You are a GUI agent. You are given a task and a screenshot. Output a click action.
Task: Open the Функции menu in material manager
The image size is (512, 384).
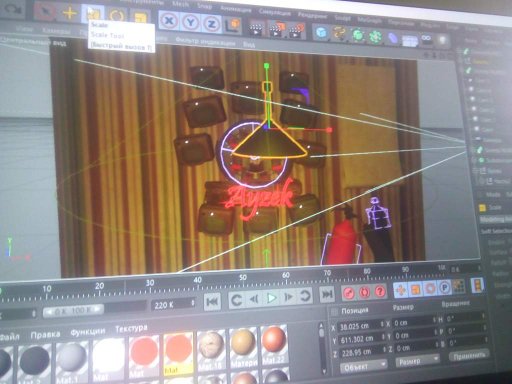pos(88,332)
